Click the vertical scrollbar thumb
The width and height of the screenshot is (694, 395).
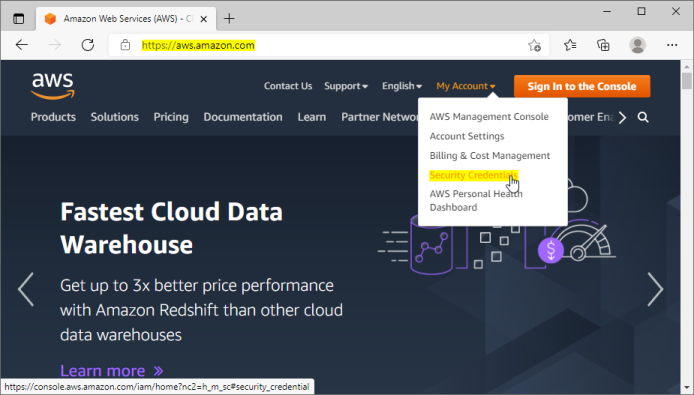(x=686, y=81)
